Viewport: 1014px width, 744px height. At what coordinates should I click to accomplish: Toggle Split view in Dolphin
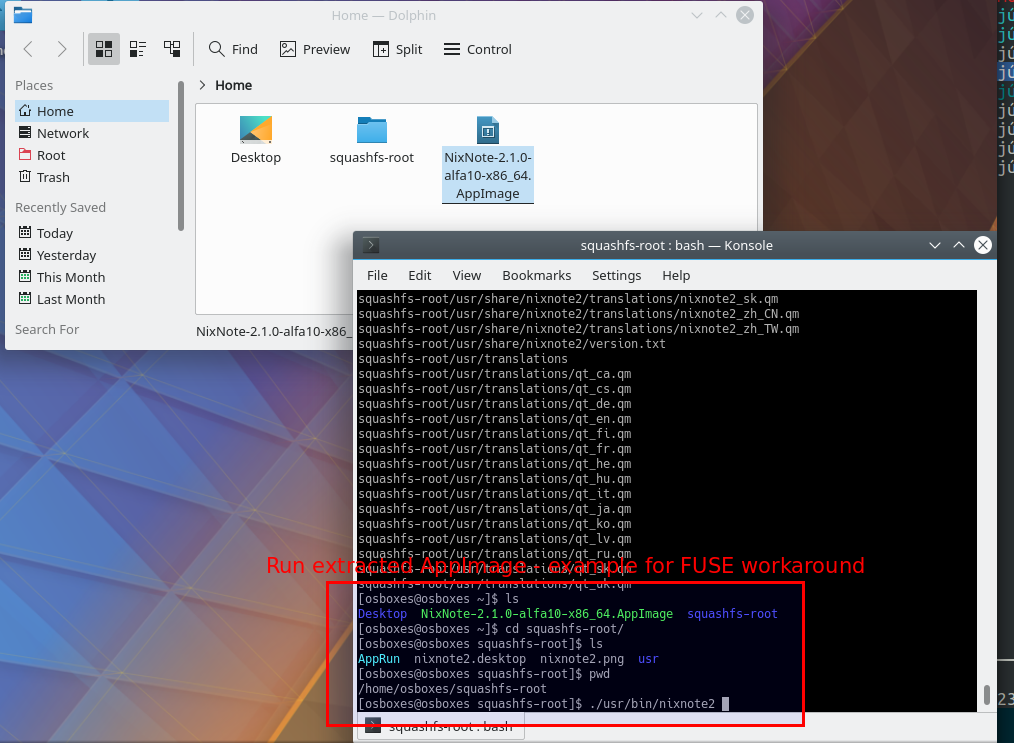[x=397, y=49]
